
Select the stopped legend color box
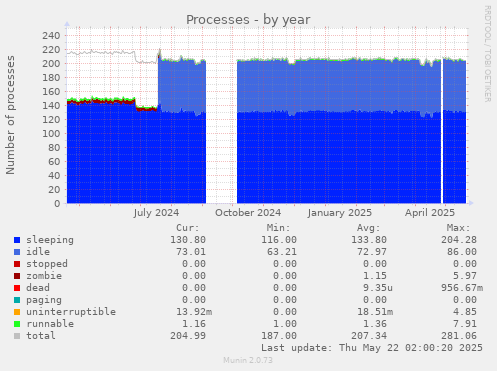17,264
